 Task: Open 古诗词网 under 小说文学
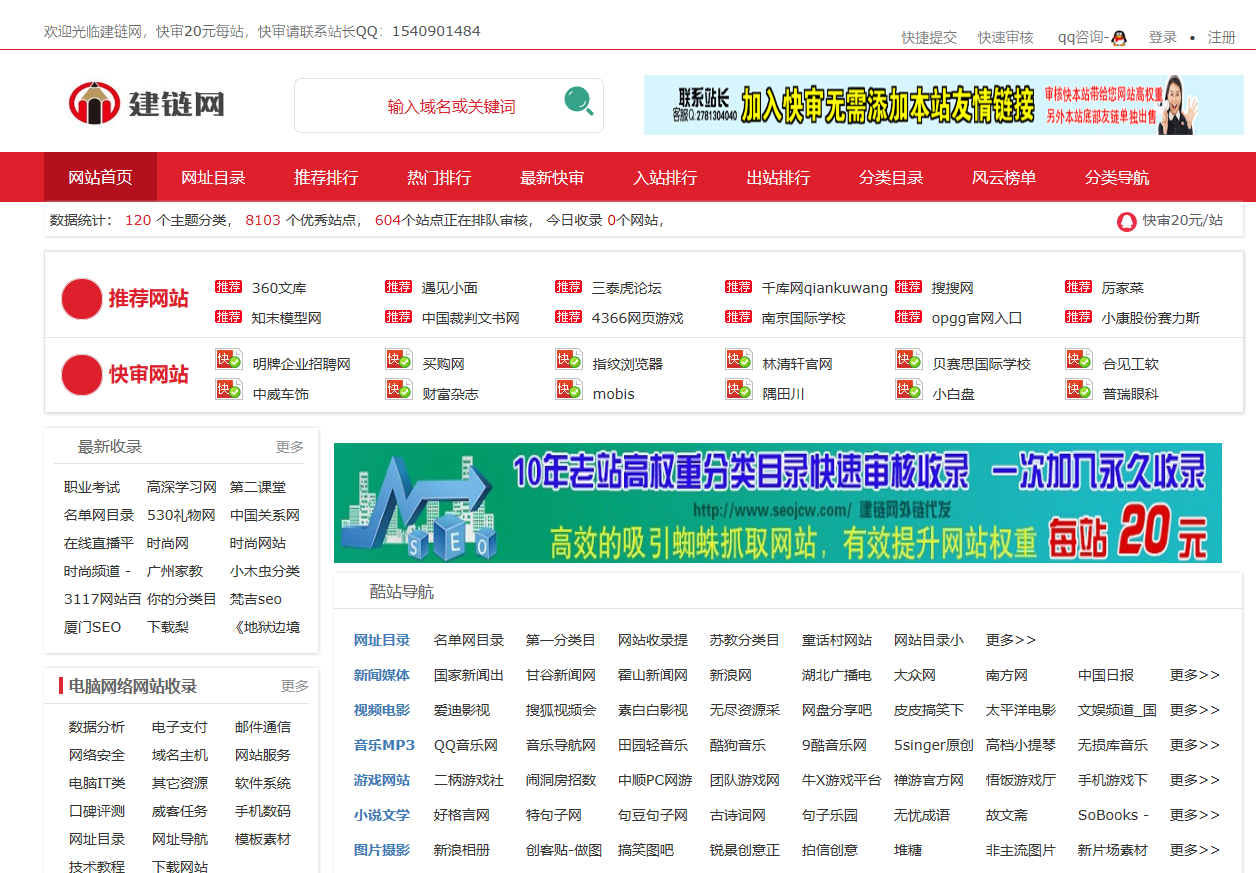[738, 815]
